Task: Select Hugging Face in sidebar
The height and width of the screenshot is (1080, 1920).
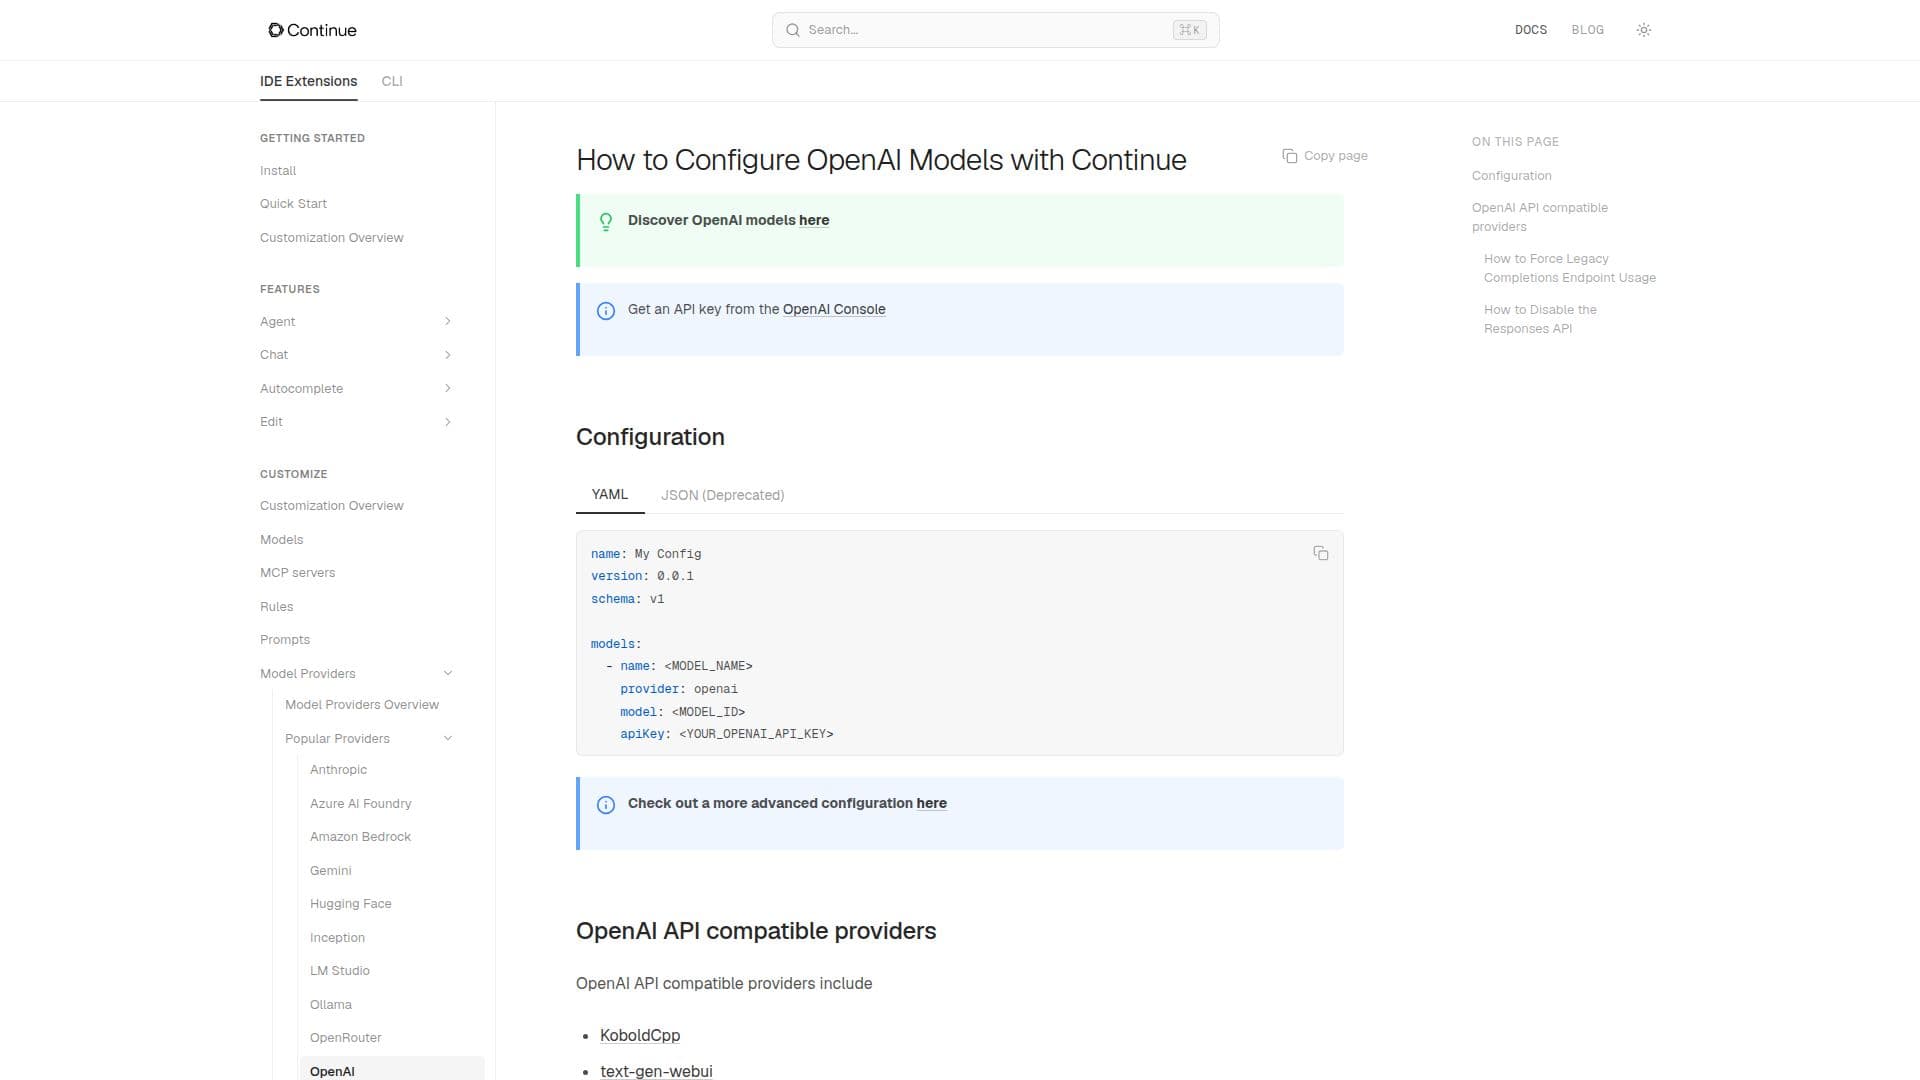Action: 350,904
